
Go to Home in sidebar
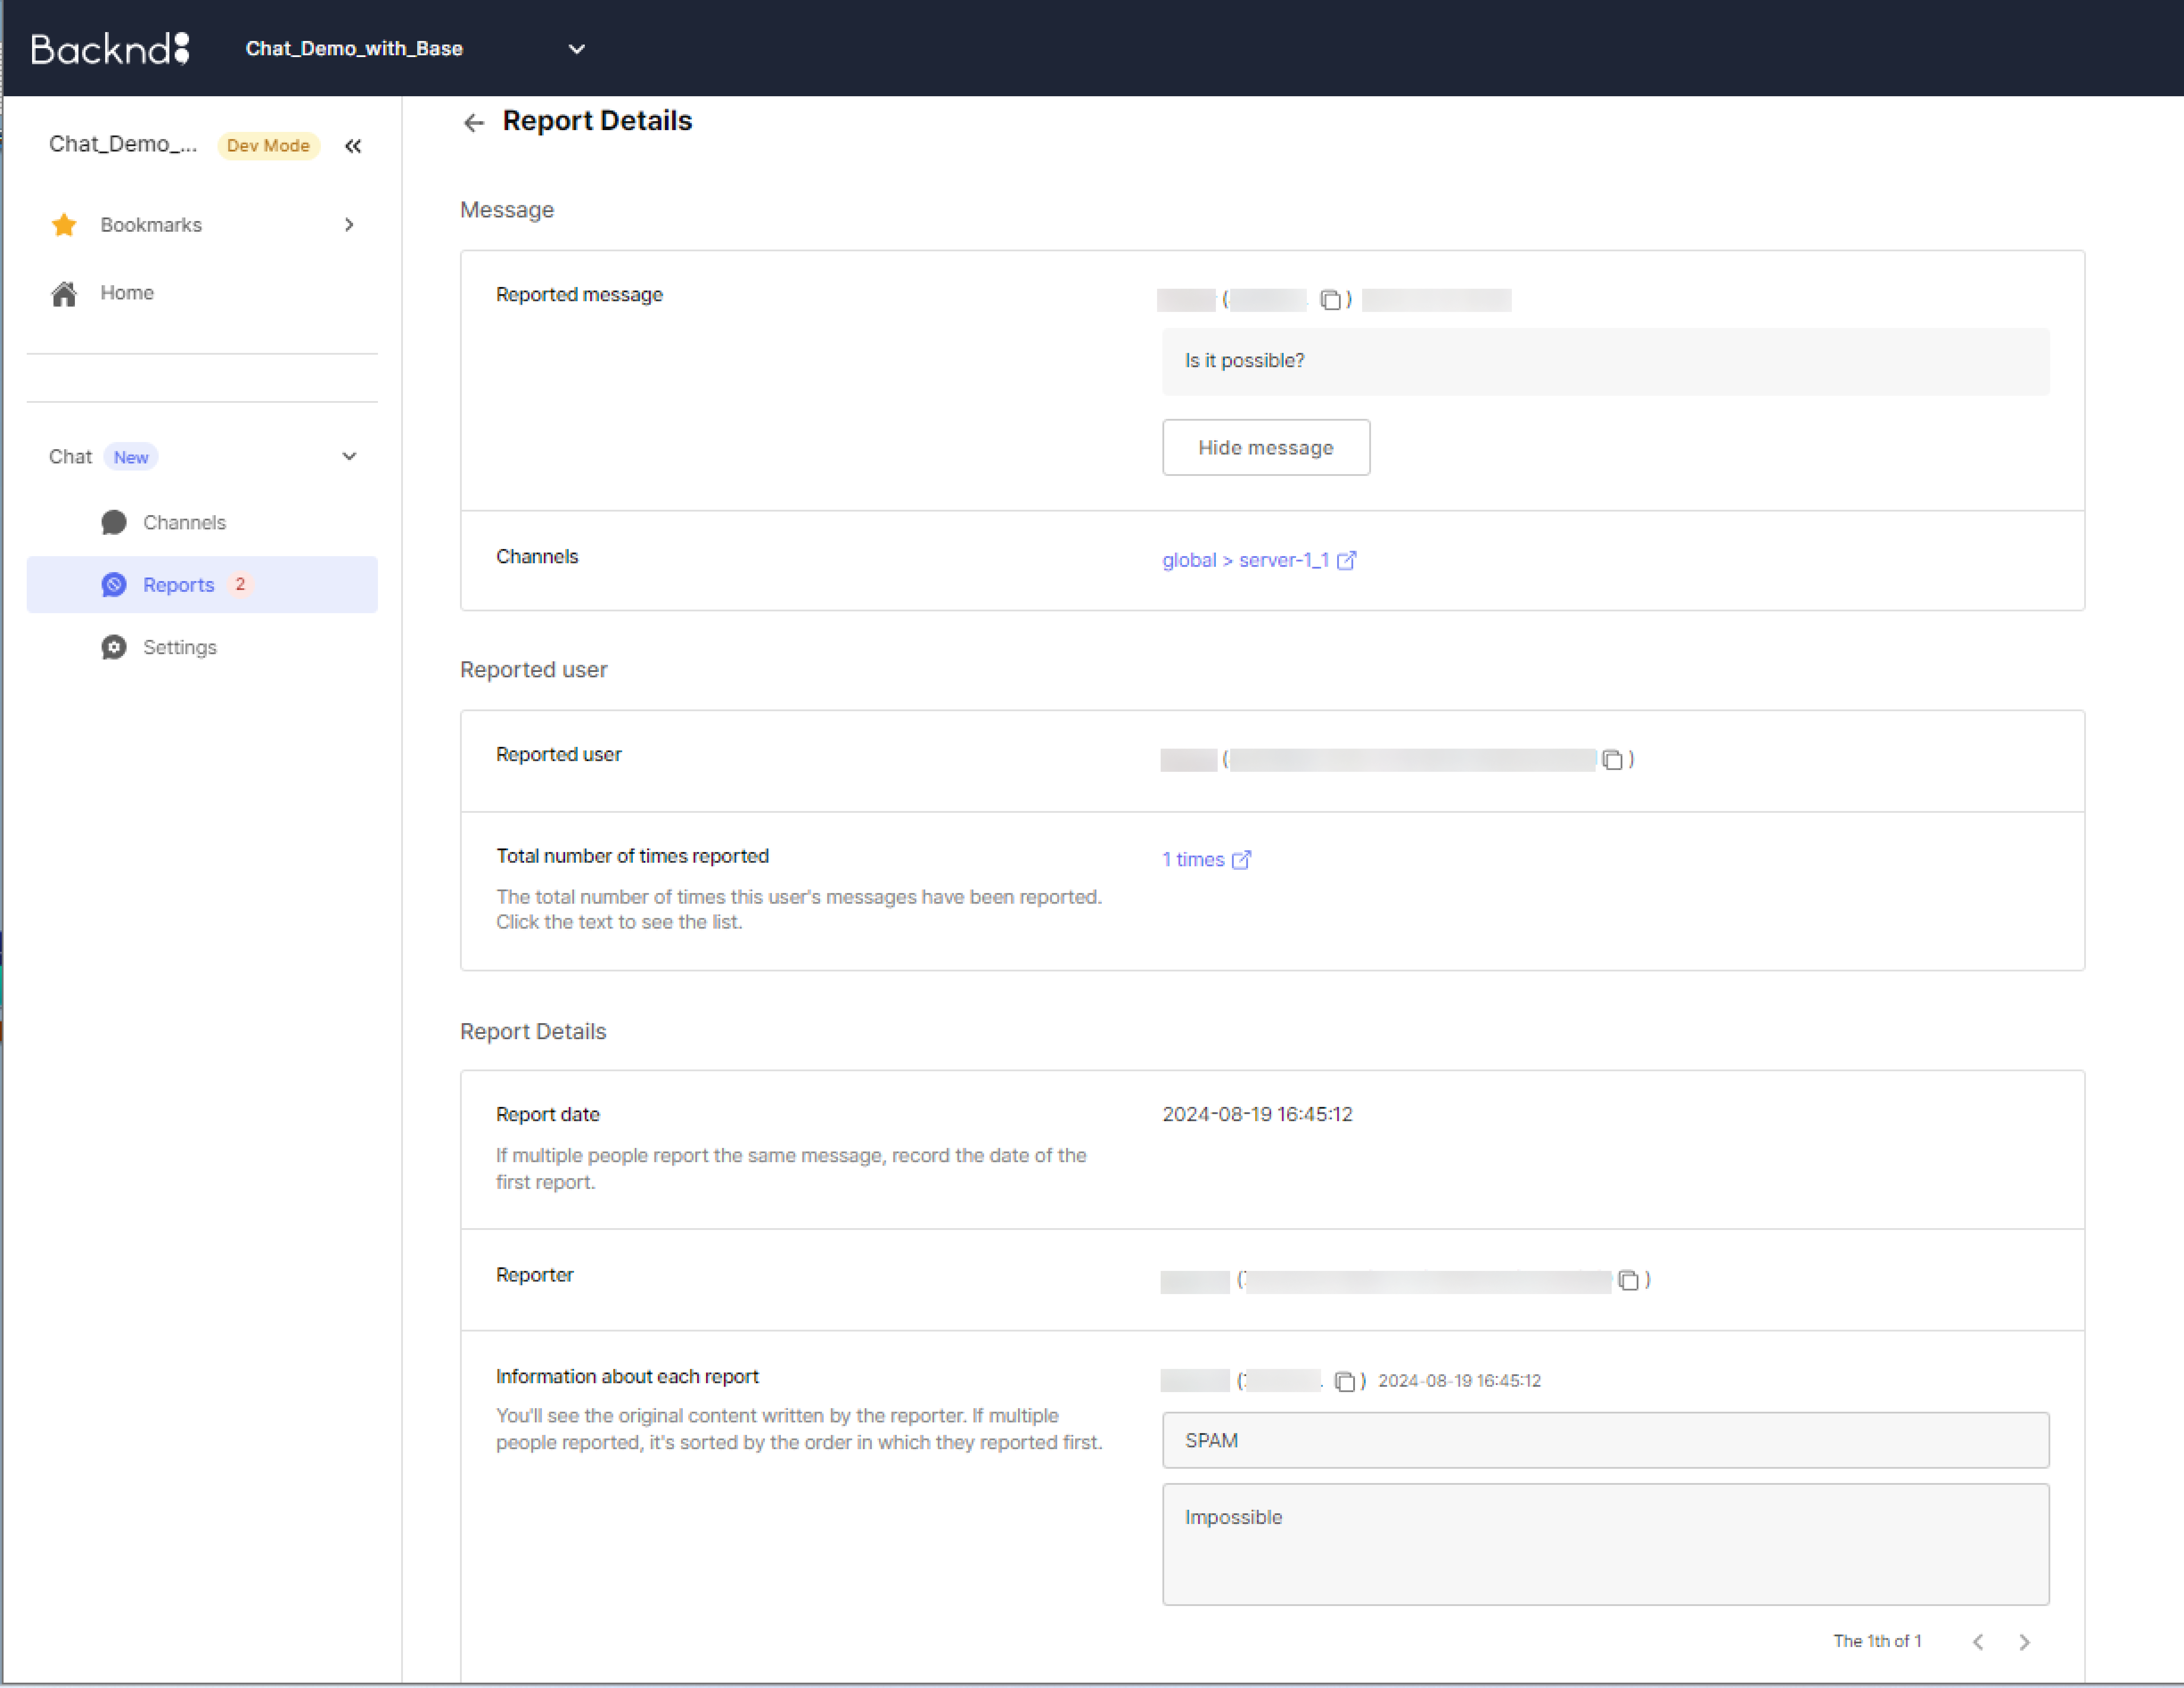[x=202, y=293]
